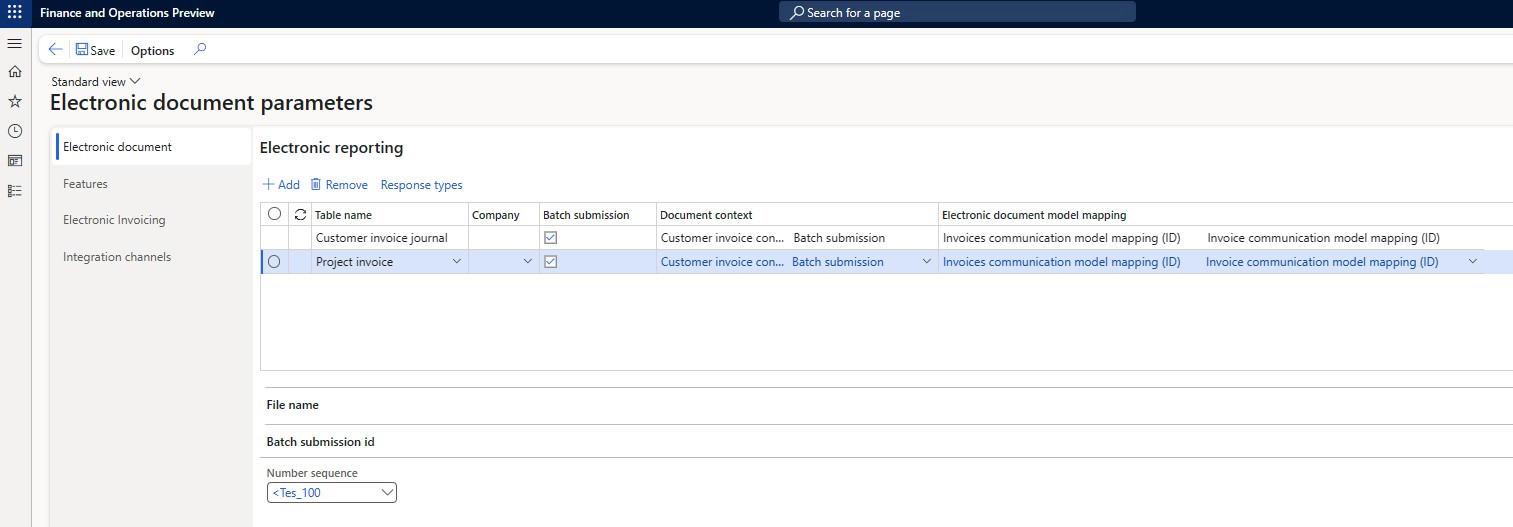Open model mapping dropdown in Project invoice row
Viewport: 1513px width, 527px height.
1472,262
